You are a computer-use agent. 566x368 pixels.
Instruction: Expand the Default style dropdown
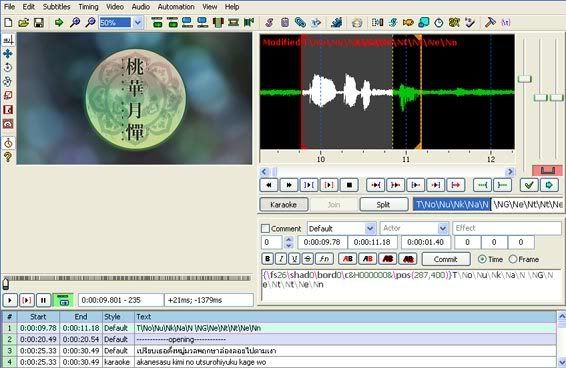coord(370,228)
